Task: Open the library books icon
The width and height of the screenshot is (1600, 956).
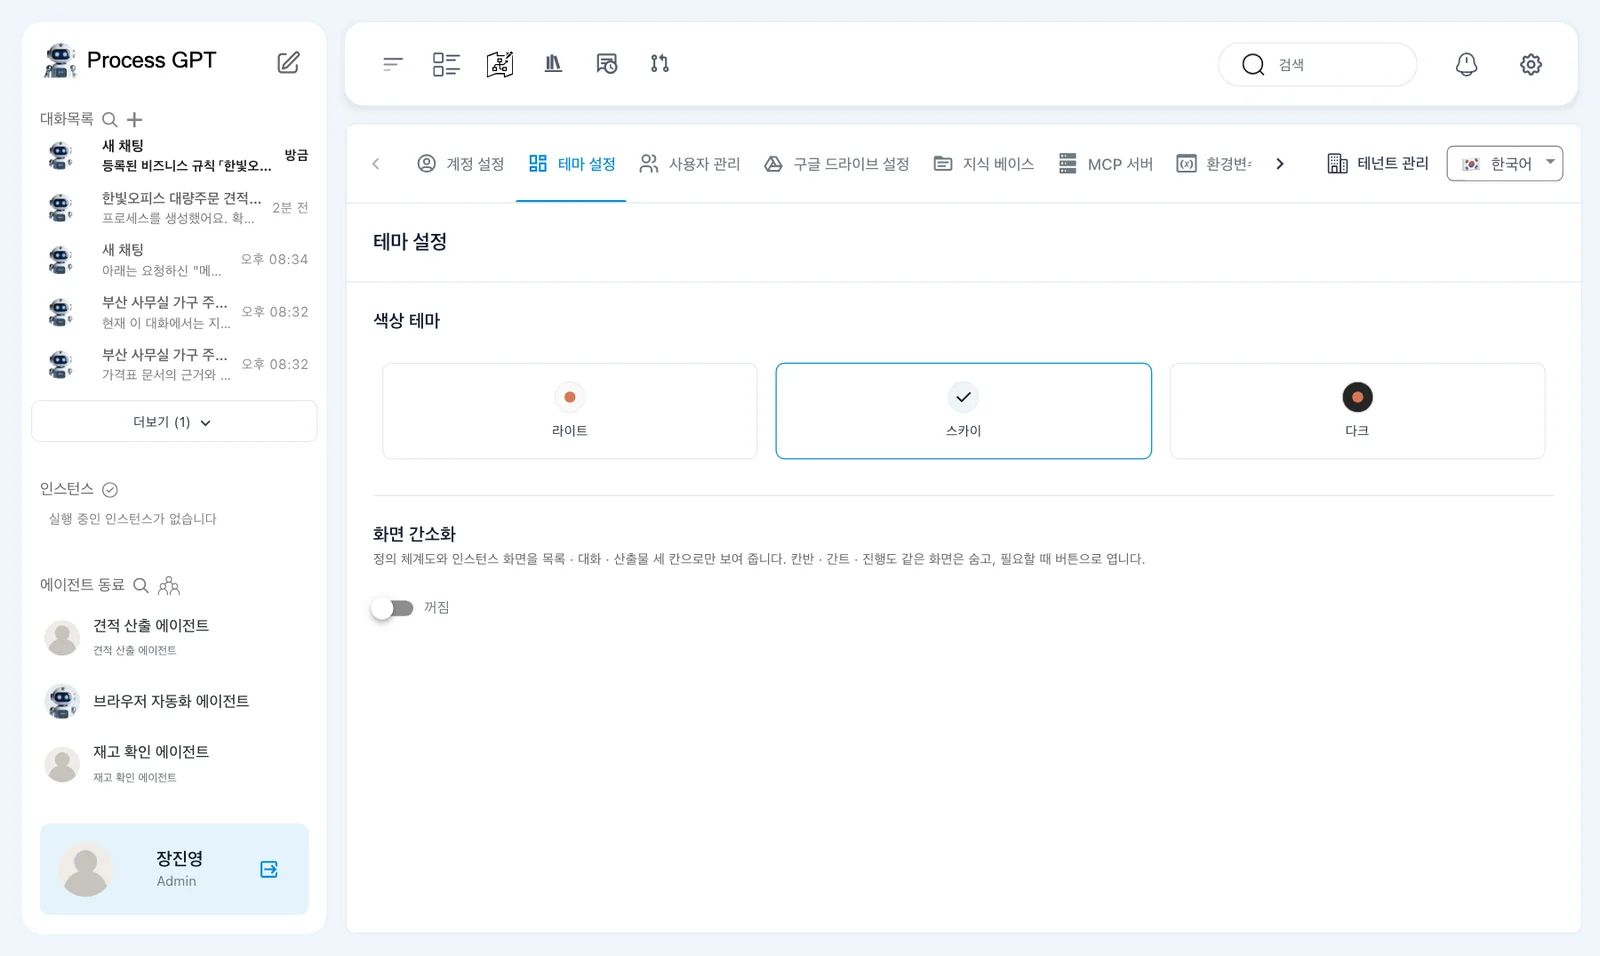Action: 553,64
